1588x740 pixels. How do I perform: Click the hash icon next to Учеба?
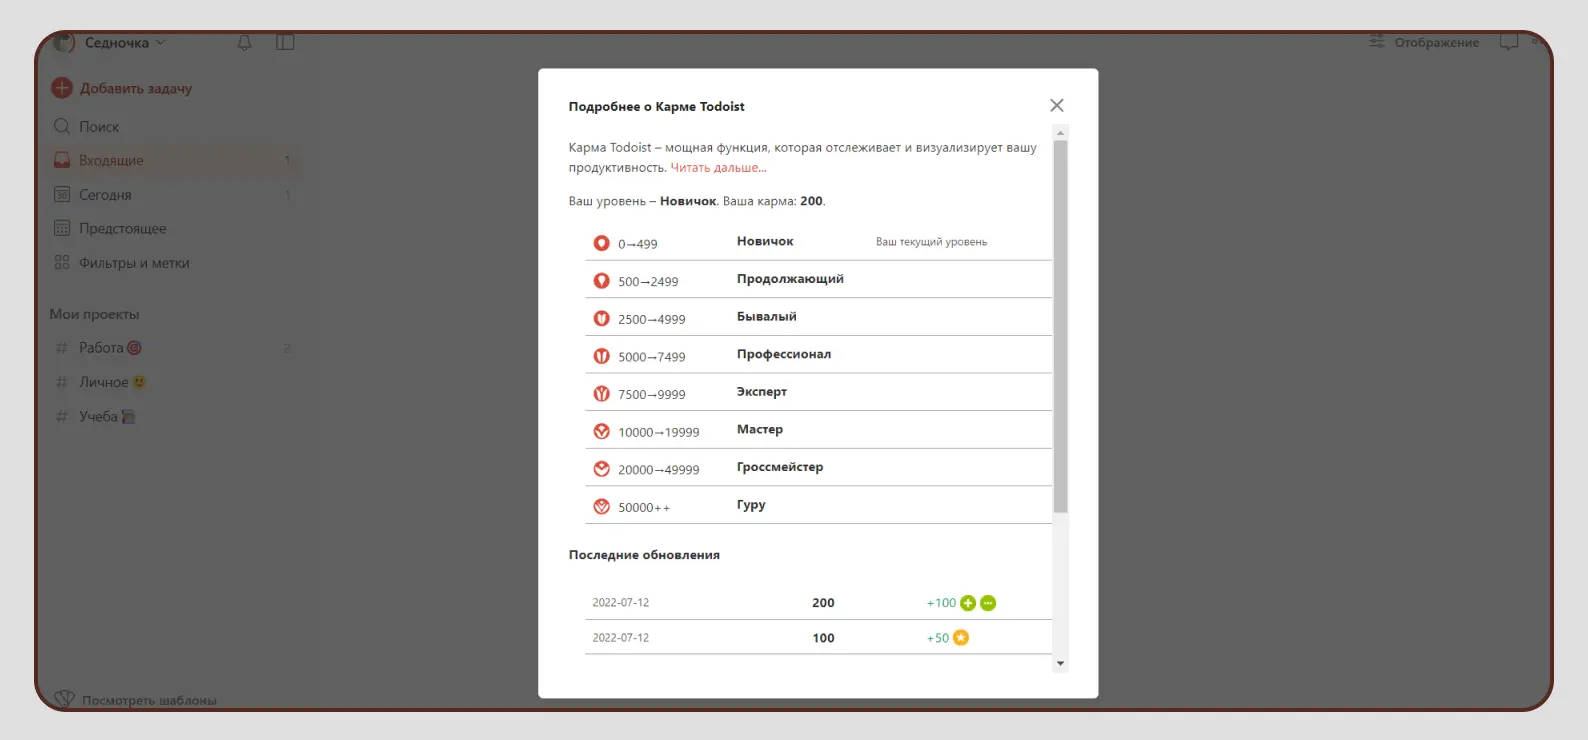click(x=62, y=416)
